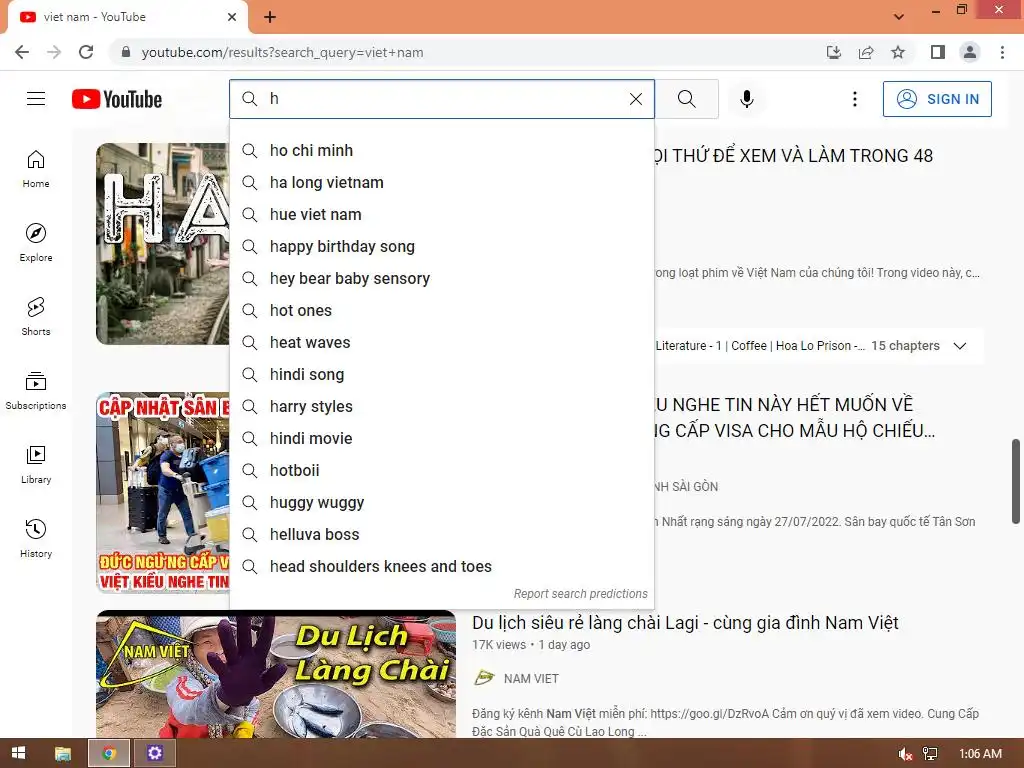Viewport: 1024px width, 768px height.
Task: Bookmark this page star icon
Action: (898, 52)
